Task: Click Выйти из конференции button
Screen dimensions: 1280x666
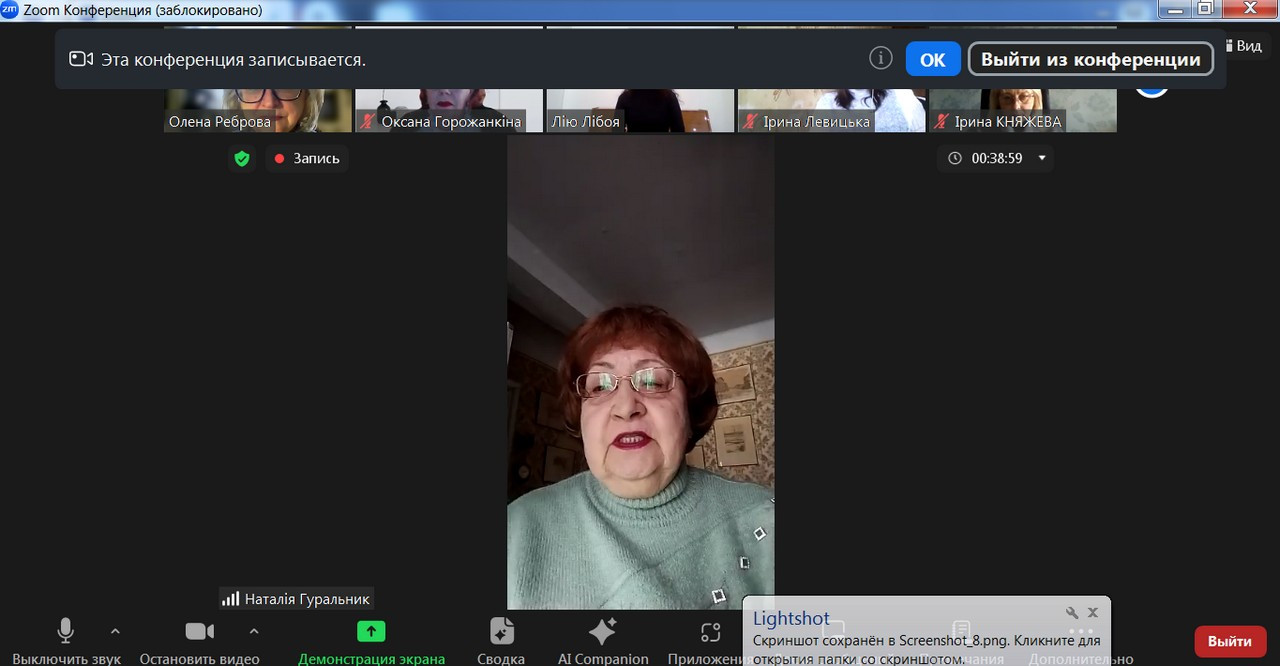Action: point(1090,59)
